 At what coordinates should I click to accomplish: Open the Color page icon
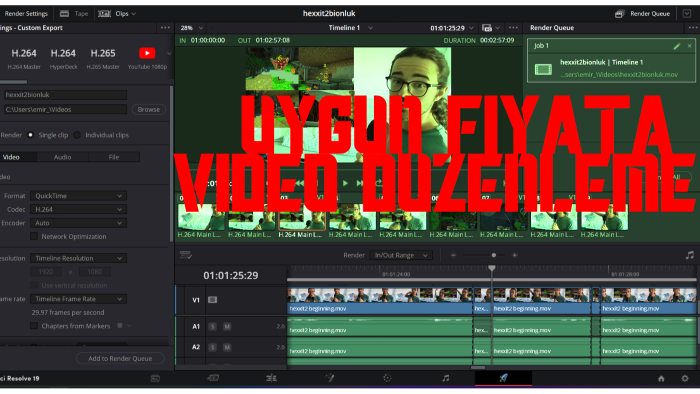click(x=387, y=378)
